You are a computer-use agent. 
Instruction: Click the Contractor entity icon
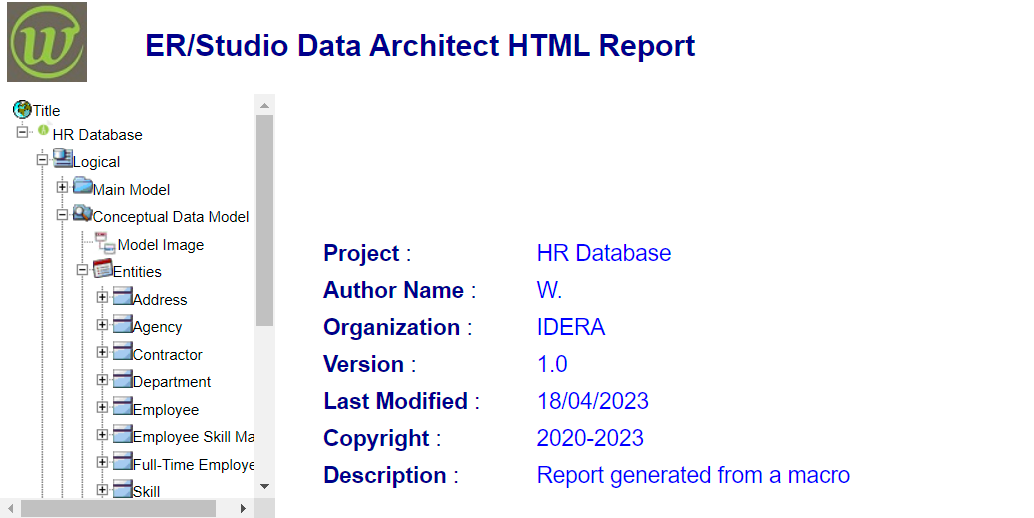click(x=123, y=351)
